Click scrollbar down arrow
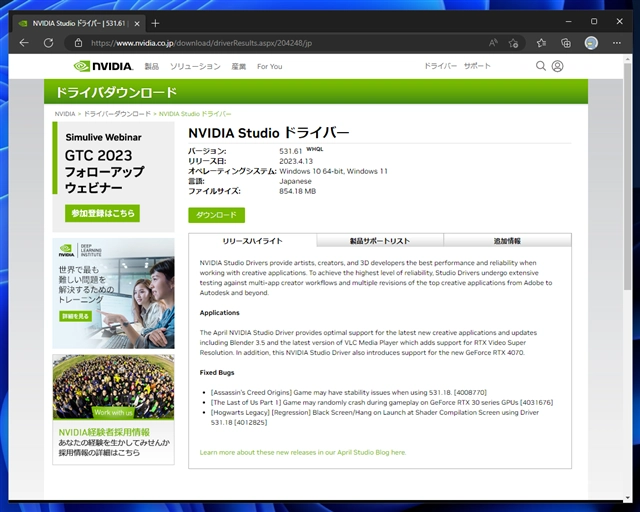 (x=628, y=498)
